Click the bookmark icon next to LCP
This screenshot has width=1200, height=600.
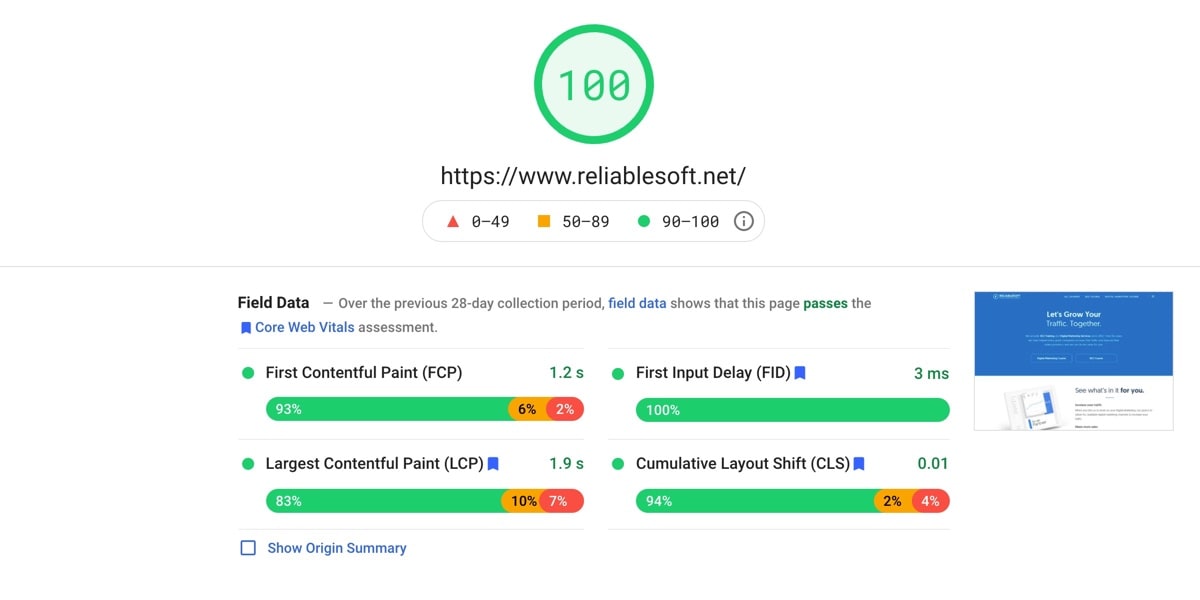(x=493, y=464)
